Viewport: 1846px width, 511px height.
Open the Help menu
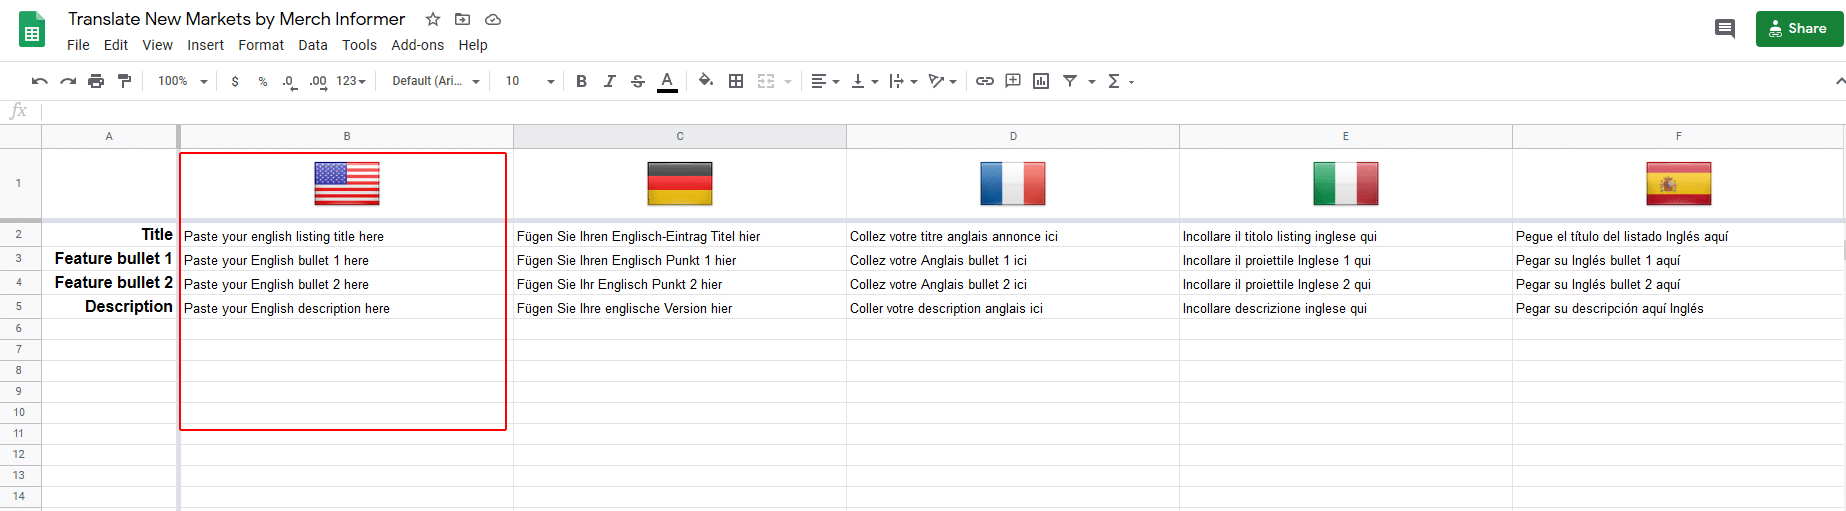tap(473, 45)
